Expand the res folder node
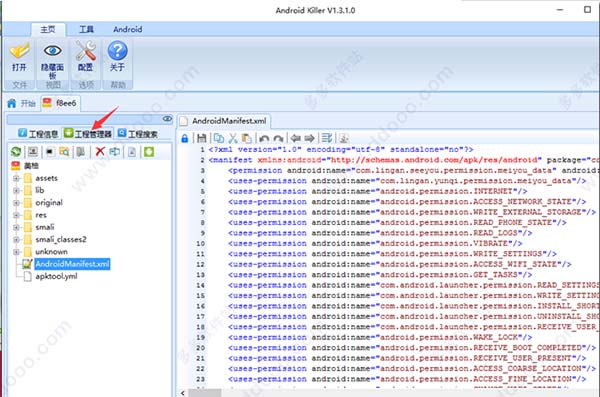The height and width of the screenshot is (397, 600). coord(16,215)
